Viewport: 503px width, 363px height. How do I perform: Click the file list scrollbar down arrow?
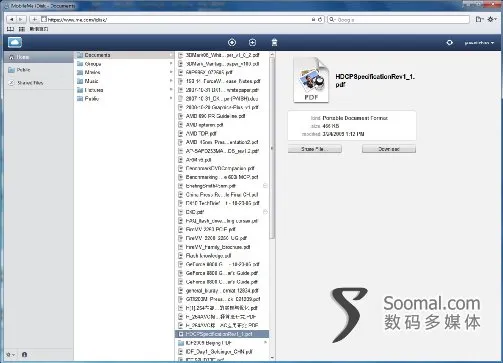(x=272, y=358)
